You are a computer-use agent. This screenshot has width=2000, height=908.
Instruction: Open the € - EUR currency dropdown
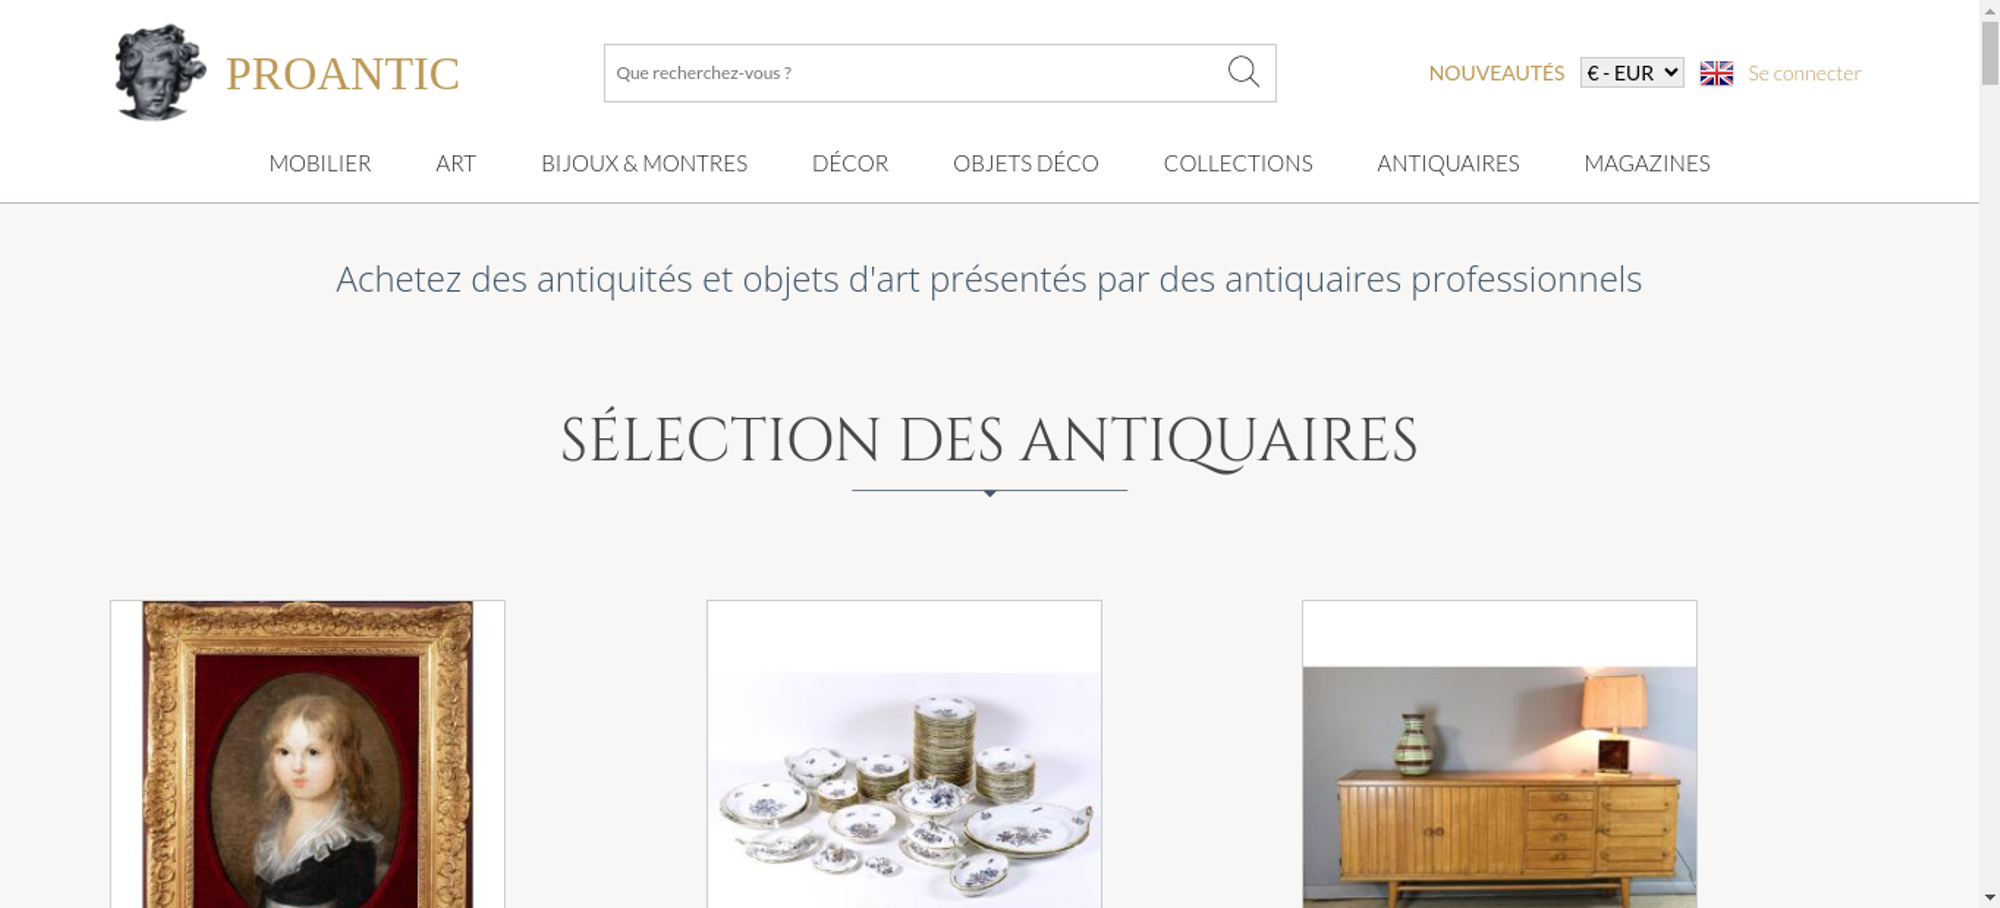(1632, 73)
